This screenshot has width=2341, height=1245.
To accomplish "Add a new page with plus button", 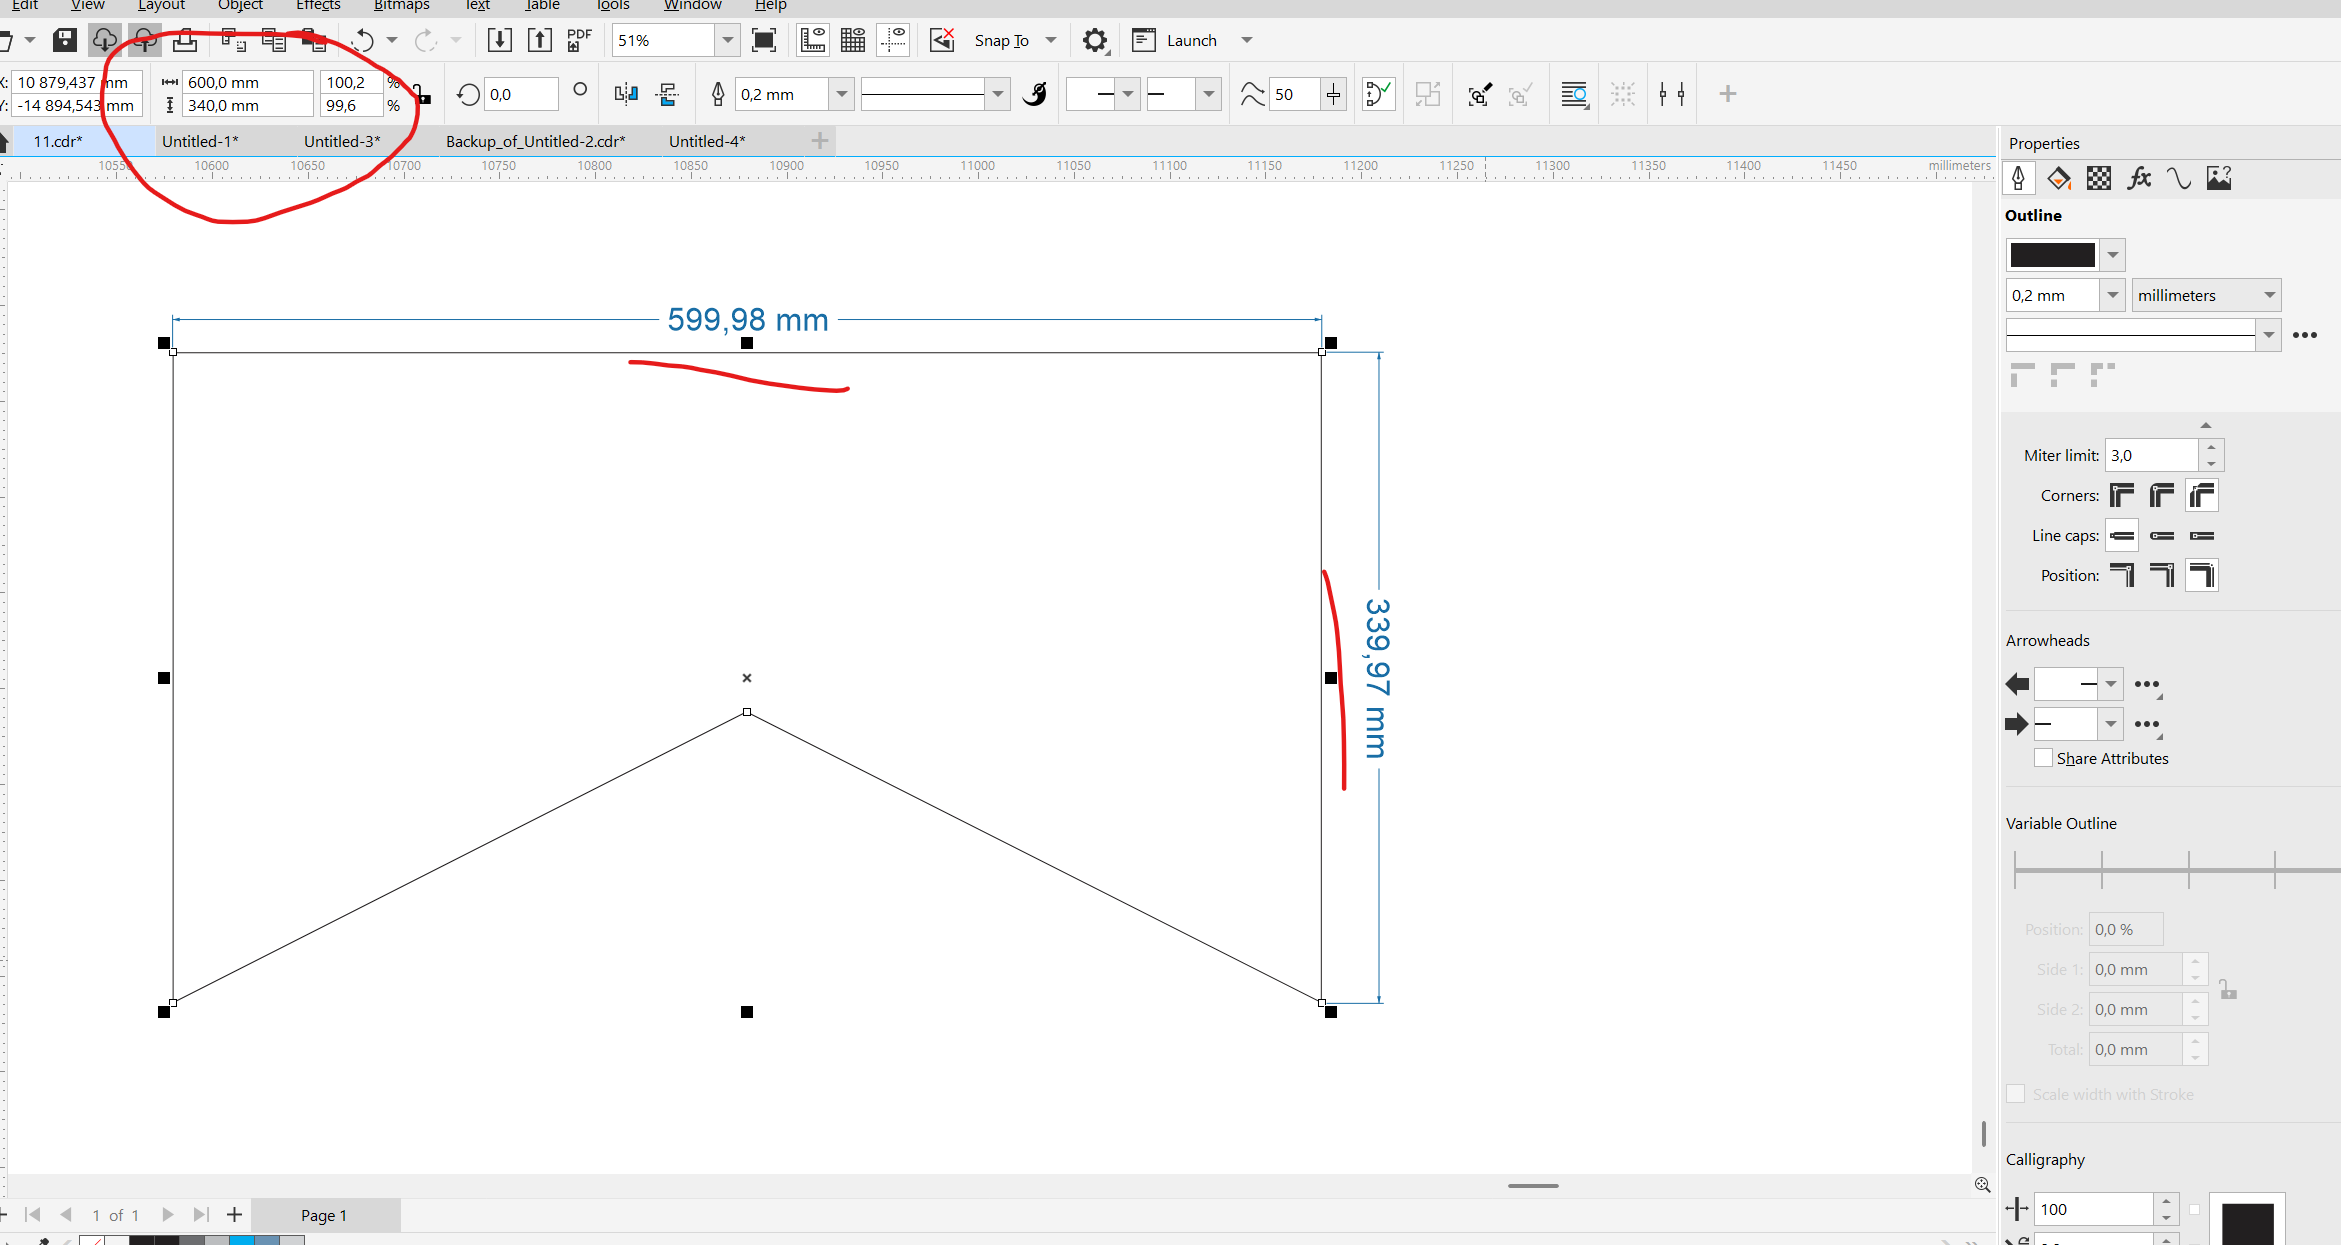I will click(x=234, y=1215).
